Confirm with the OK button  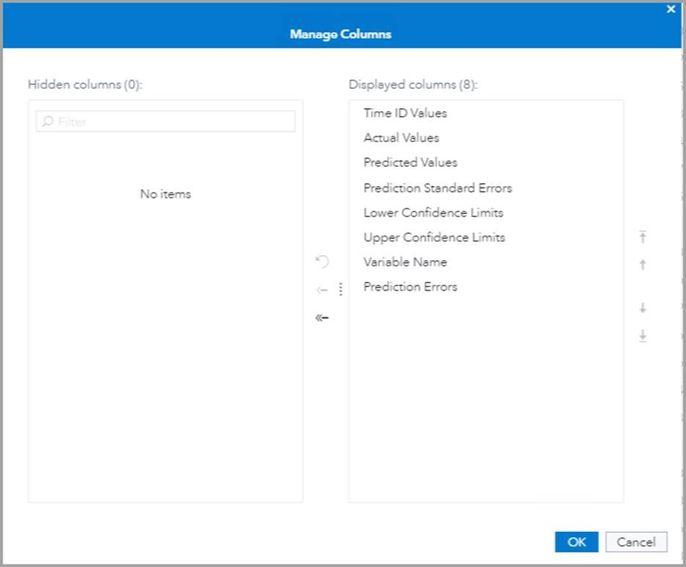point(576,542)
